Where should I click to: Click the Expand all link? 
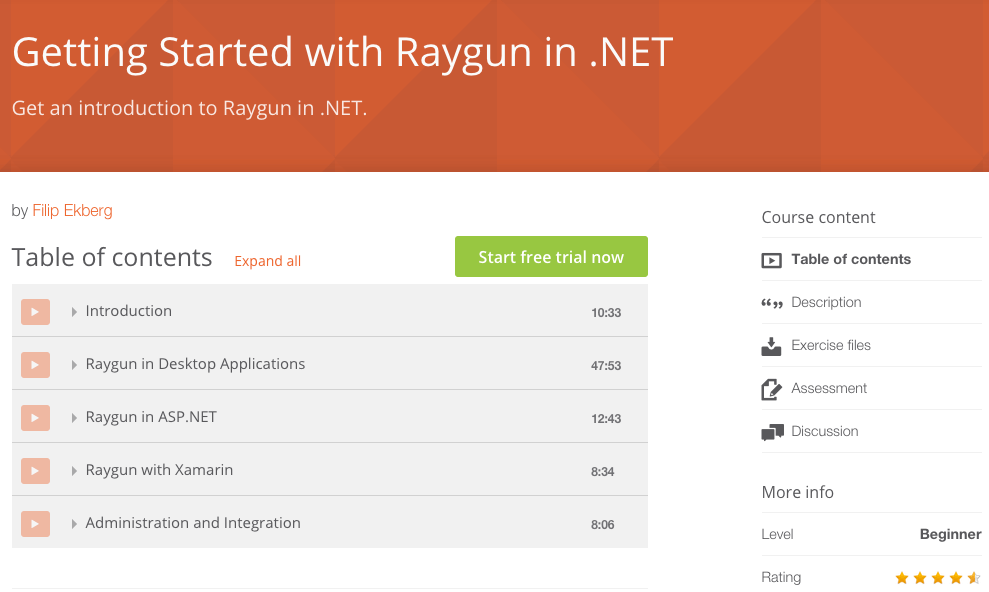(267, 261)
